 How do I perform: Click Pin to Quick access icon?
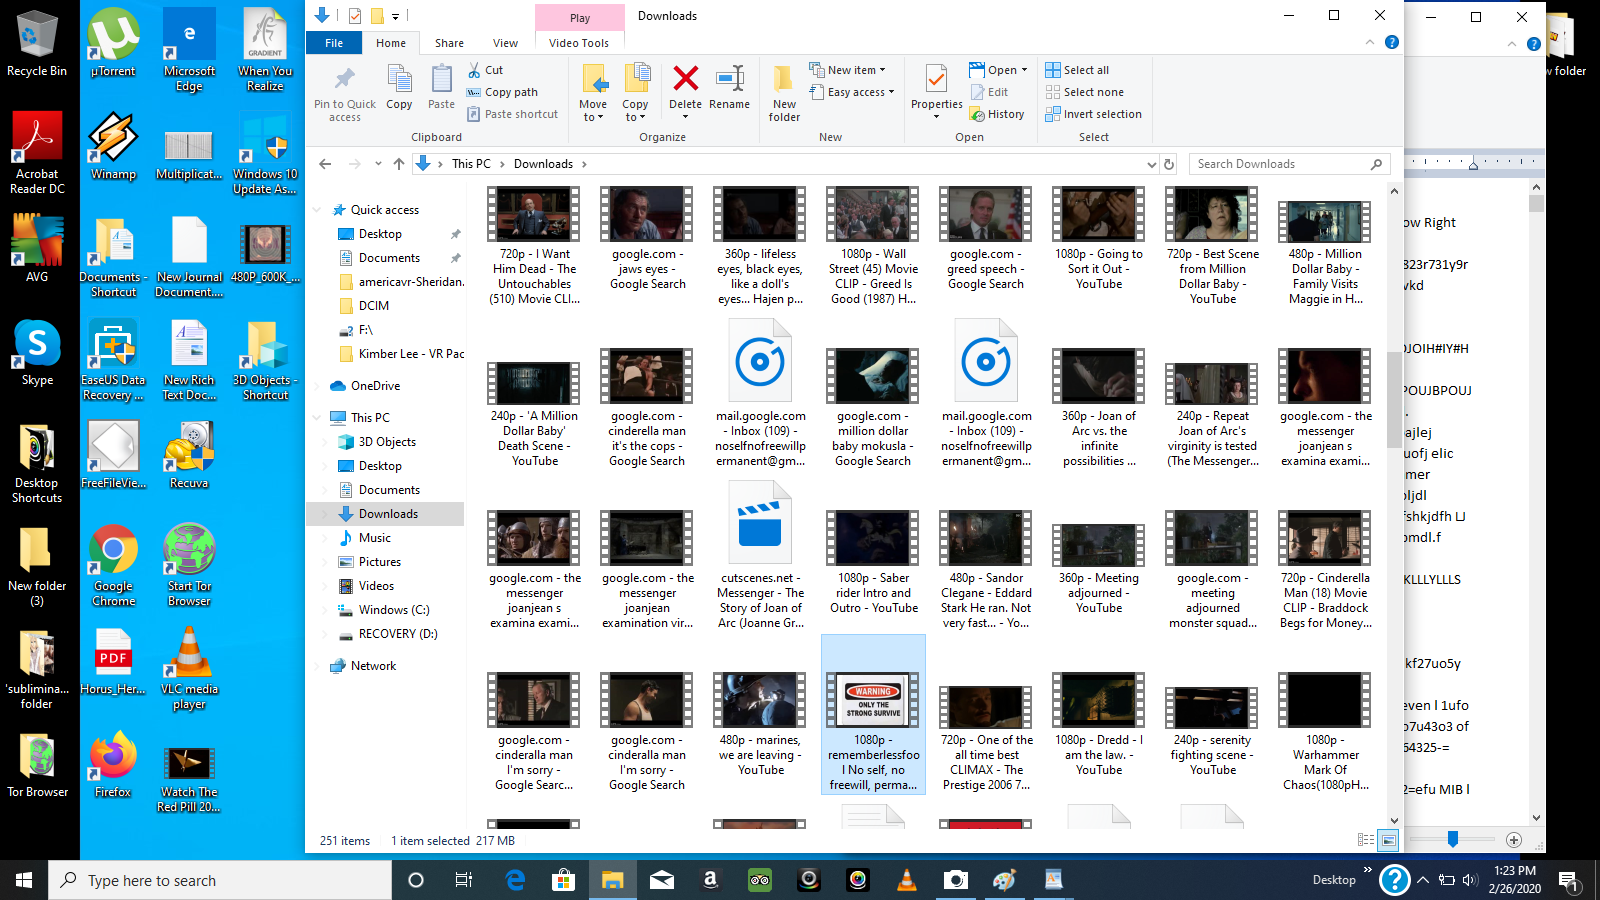point(345,79)
